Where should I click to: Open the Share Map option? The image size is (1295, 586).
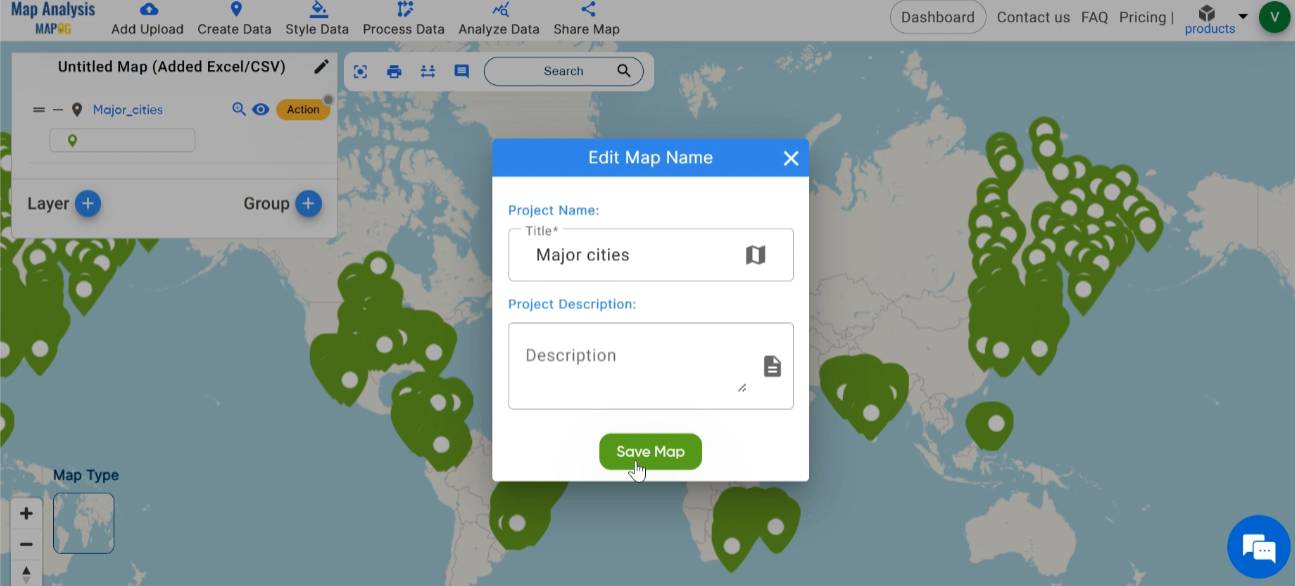586,18
